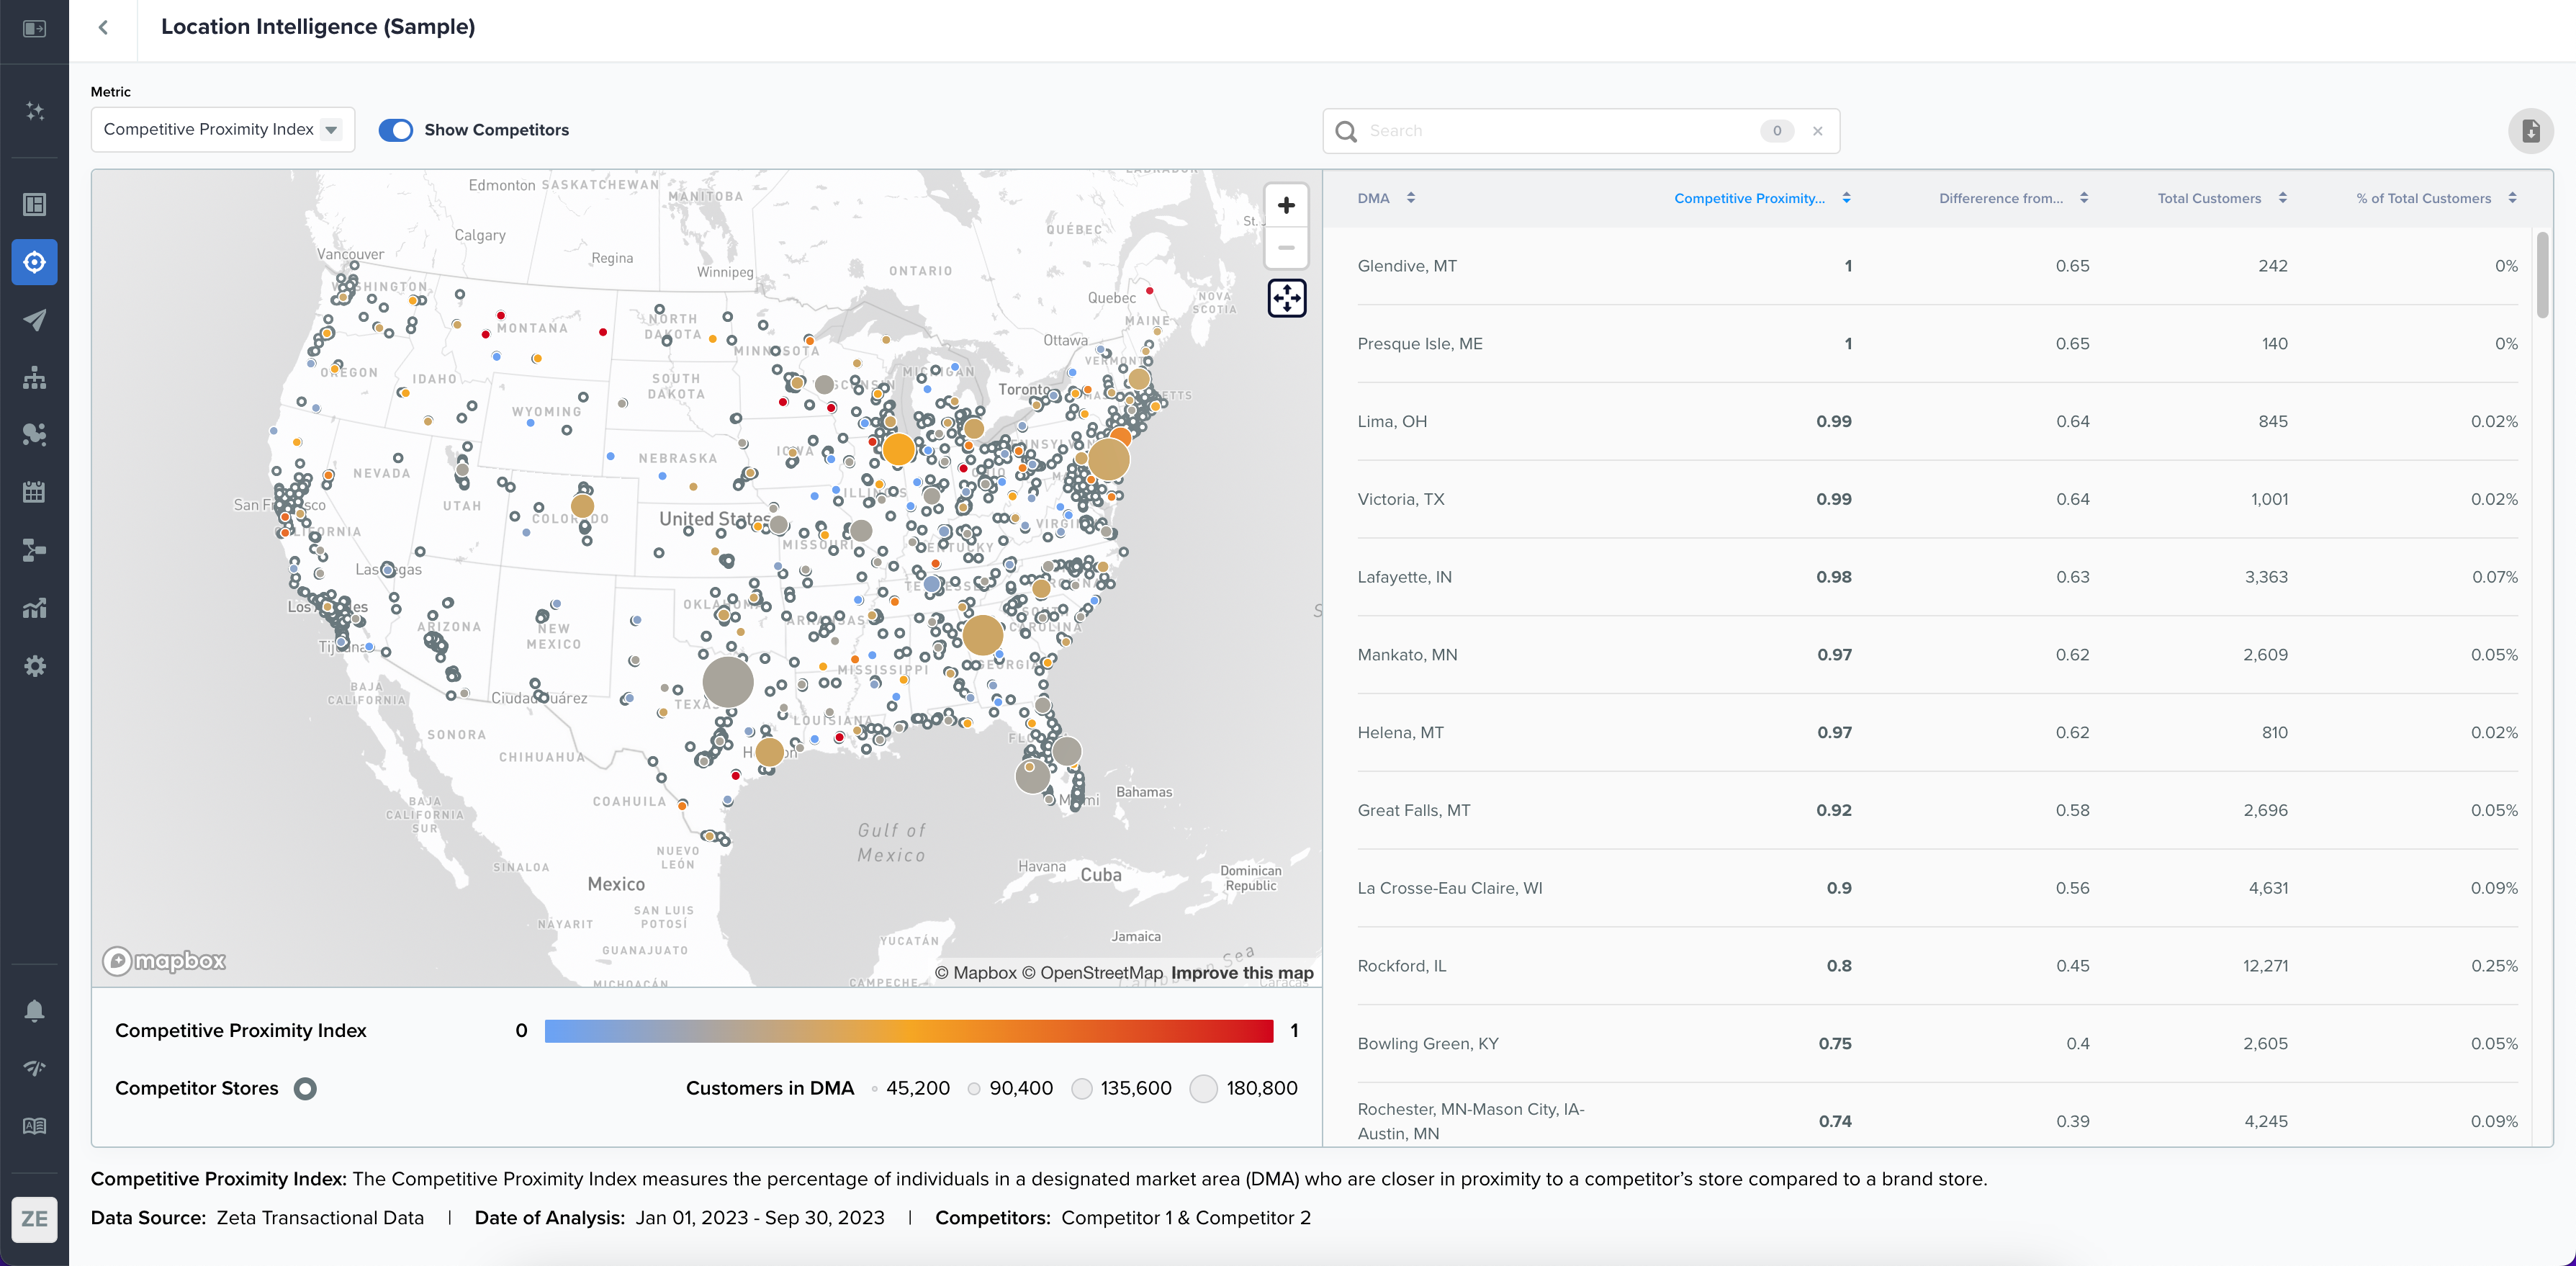The height and width of the screenshot is (1266, 2576).
Task: Open the settings gear icon in sidebar
Action: pyautogui.click(x=34, y=666)
